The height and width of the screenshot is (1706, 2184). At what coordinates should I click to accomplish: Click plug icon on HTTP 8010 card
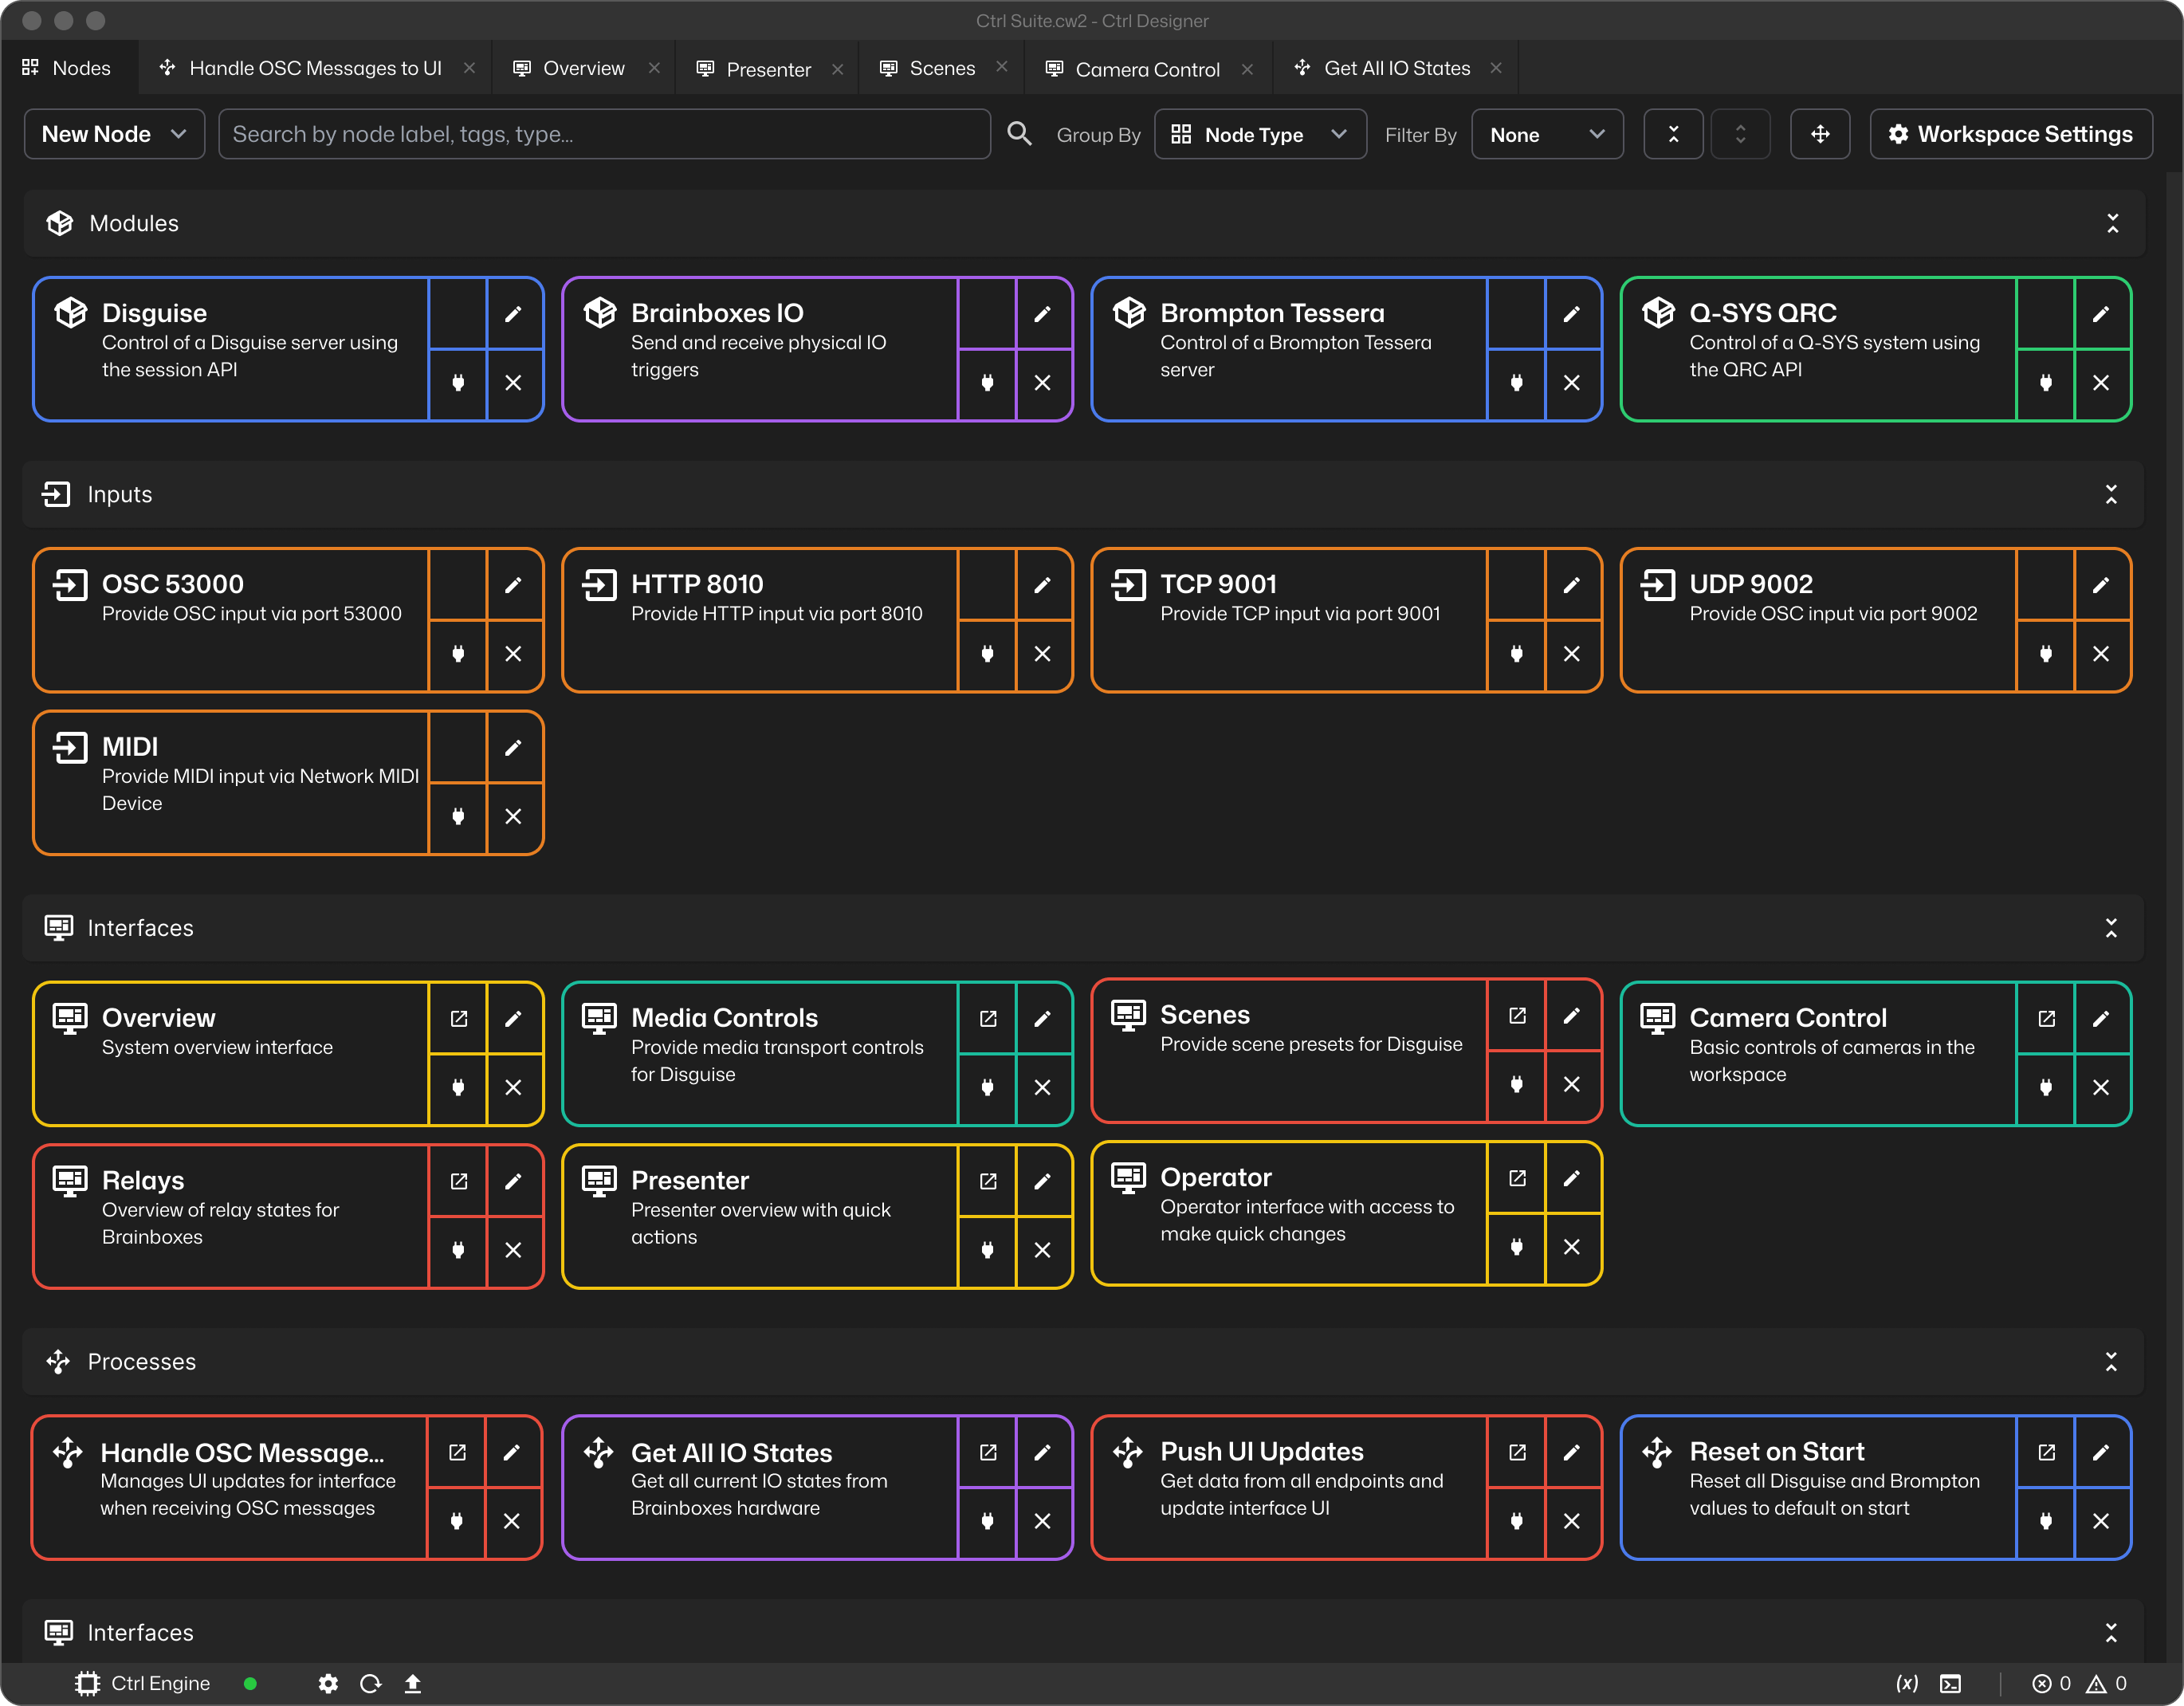pos(987,654)
